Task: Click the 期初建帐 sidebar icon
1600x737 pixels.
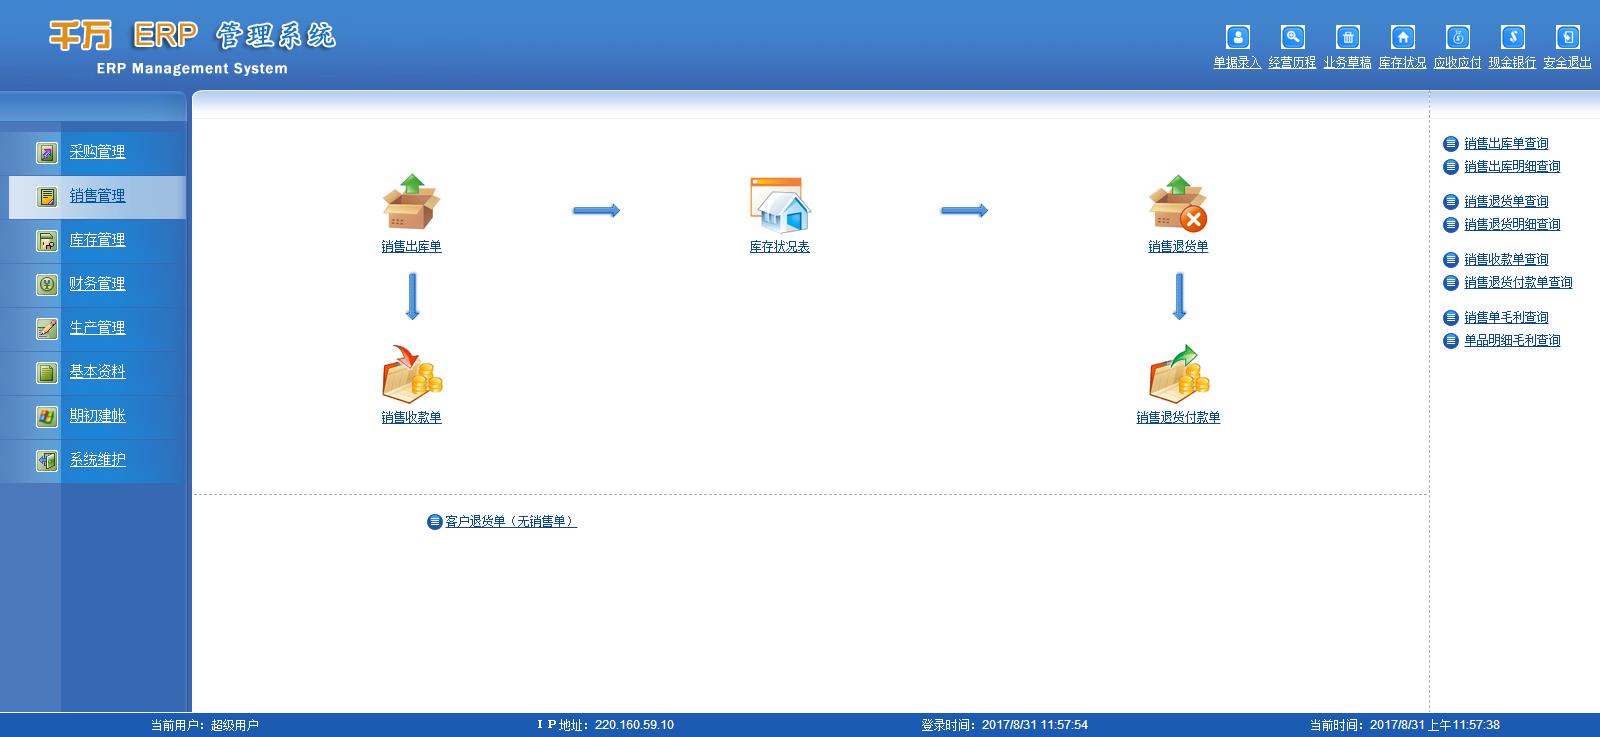Action: (47, 417)
